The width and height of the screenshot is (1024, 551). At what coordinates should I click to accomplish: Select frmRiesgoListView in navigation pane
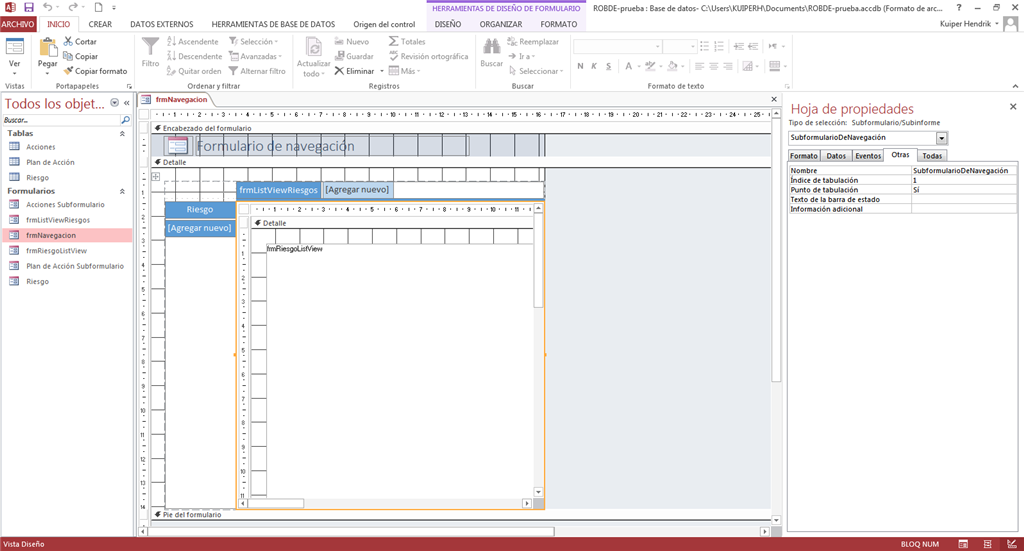[56, 251]
